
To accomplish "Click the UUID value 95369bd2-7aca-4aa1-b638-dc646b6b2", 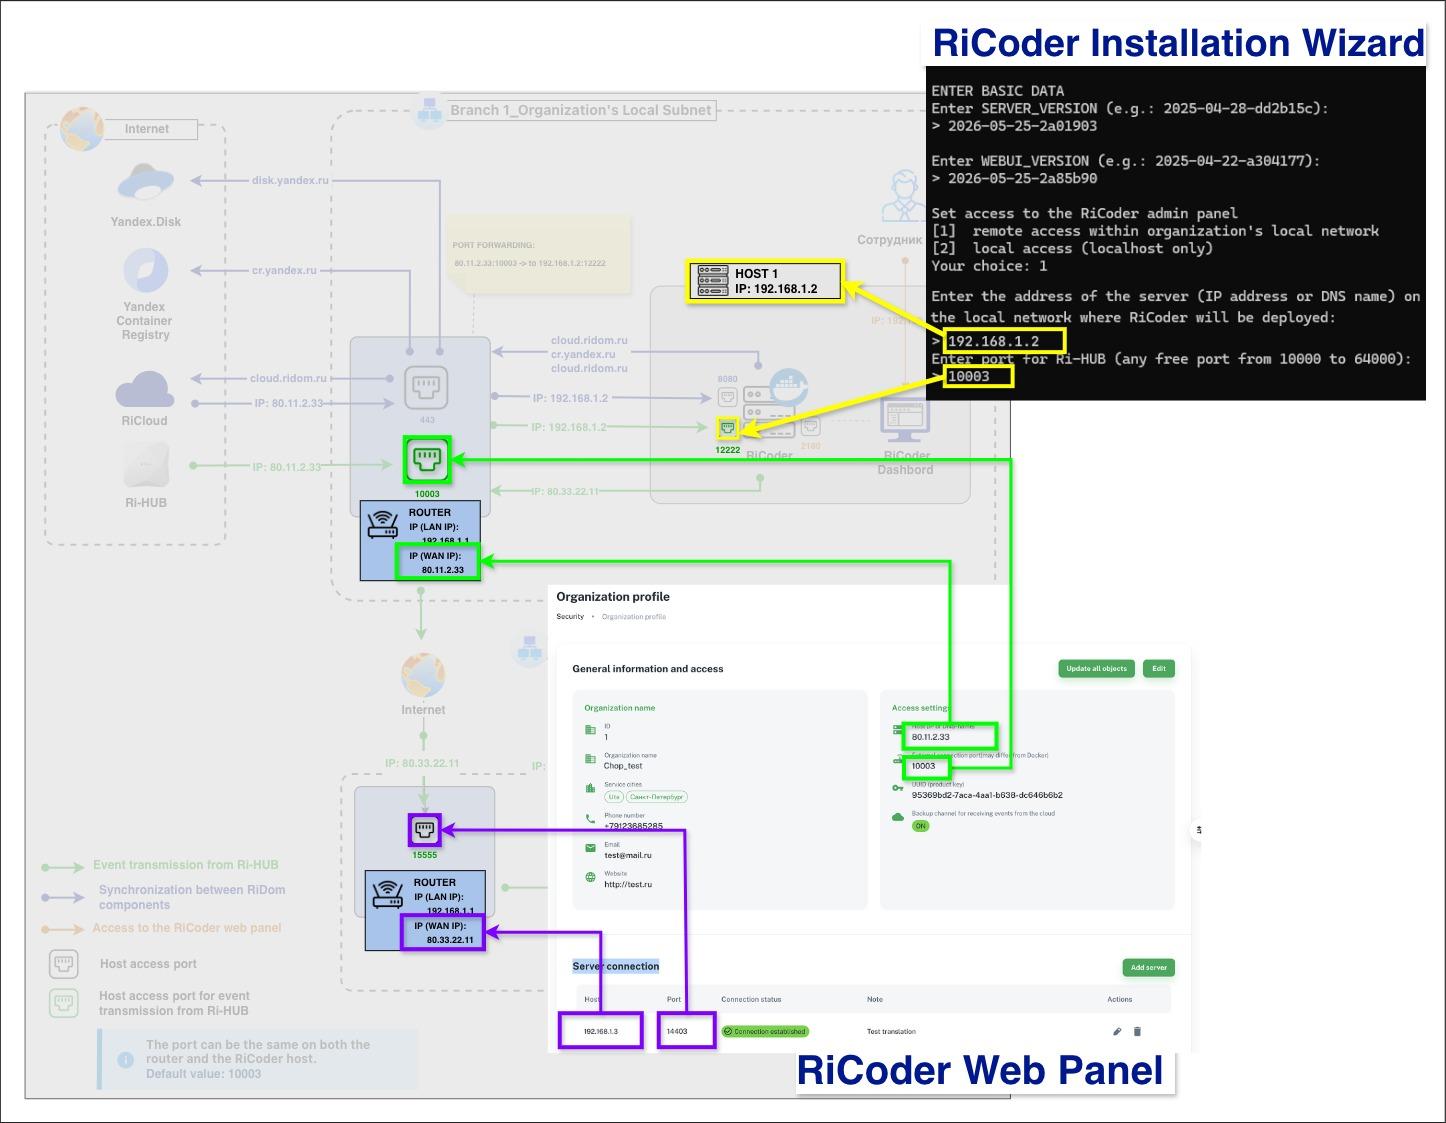I will coord(987,795).
